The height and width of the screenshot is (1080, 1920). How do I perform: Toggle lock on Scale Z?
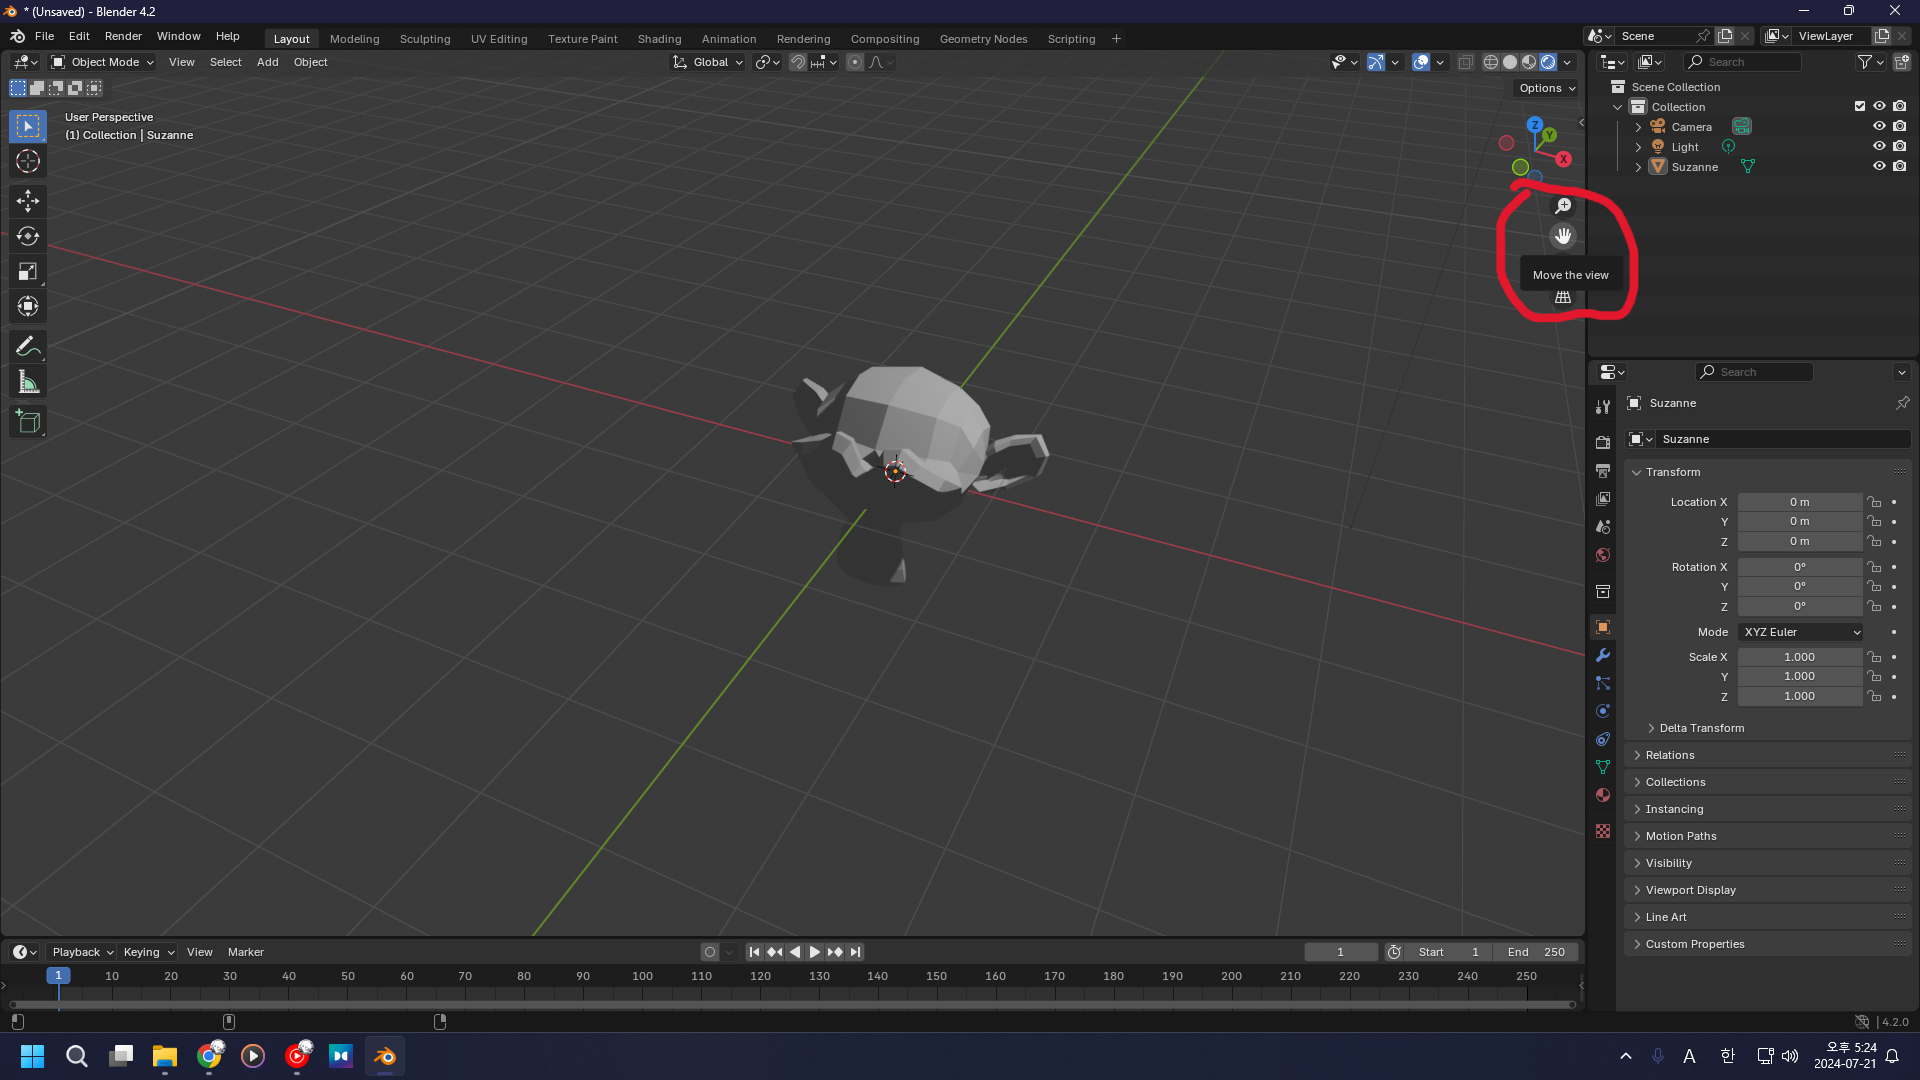coord(1875,696)
